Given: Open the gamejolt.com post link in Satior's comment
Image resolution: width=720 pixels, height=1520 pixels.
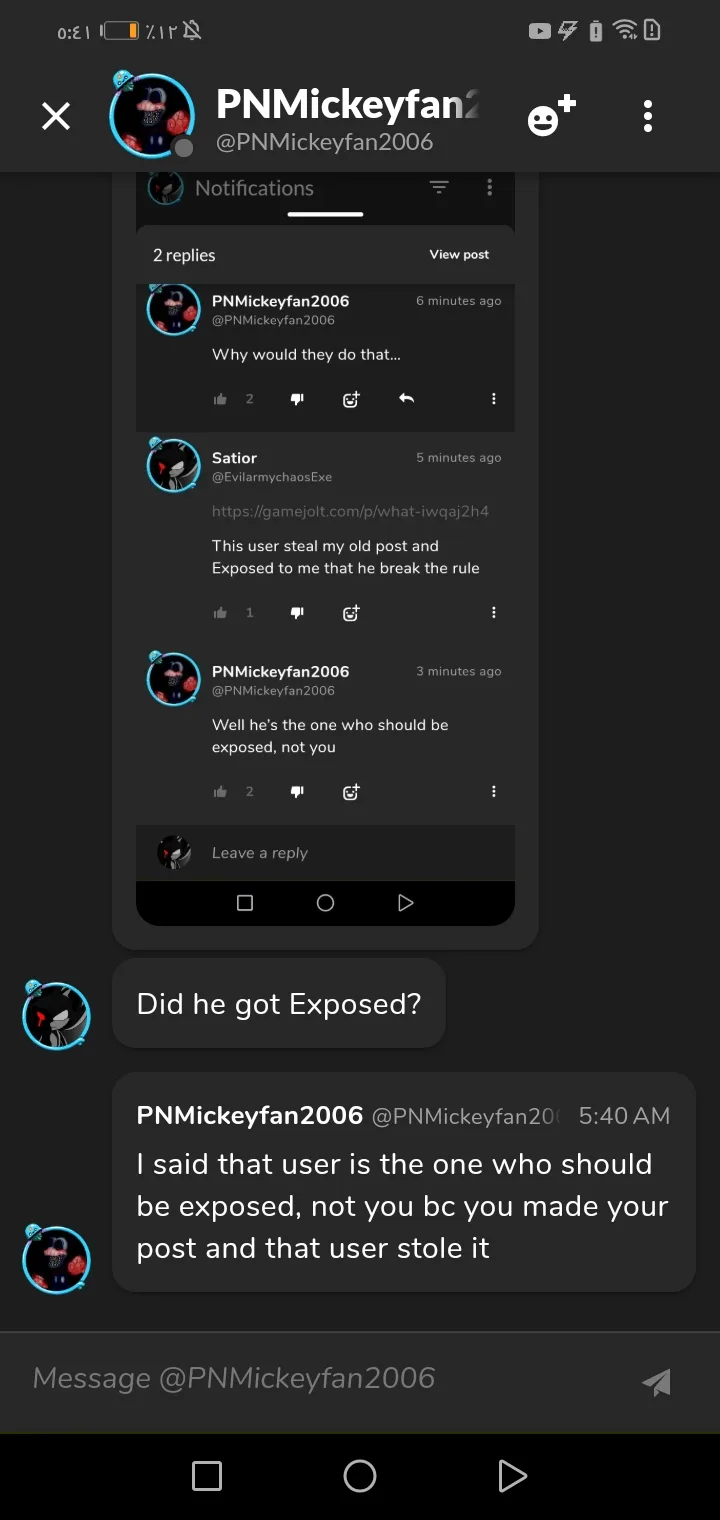Looking at the screenshot, I should pos(350,512).
